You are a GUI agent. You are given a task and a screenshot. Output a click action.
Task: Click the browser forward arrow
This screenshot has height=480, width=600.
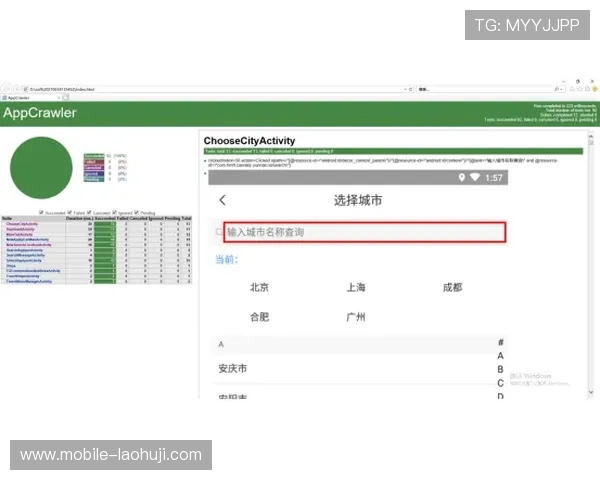(x=17, y=89)
